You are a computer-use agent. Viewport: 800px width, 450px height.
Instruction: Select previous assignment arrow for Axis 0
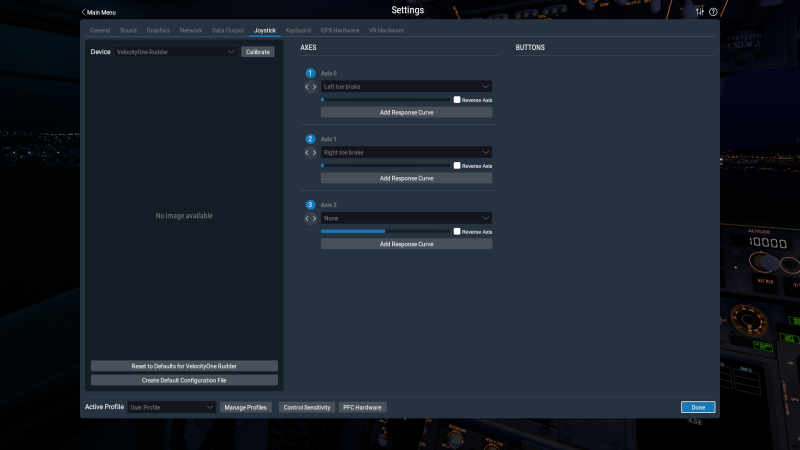[x=307, y=87]
